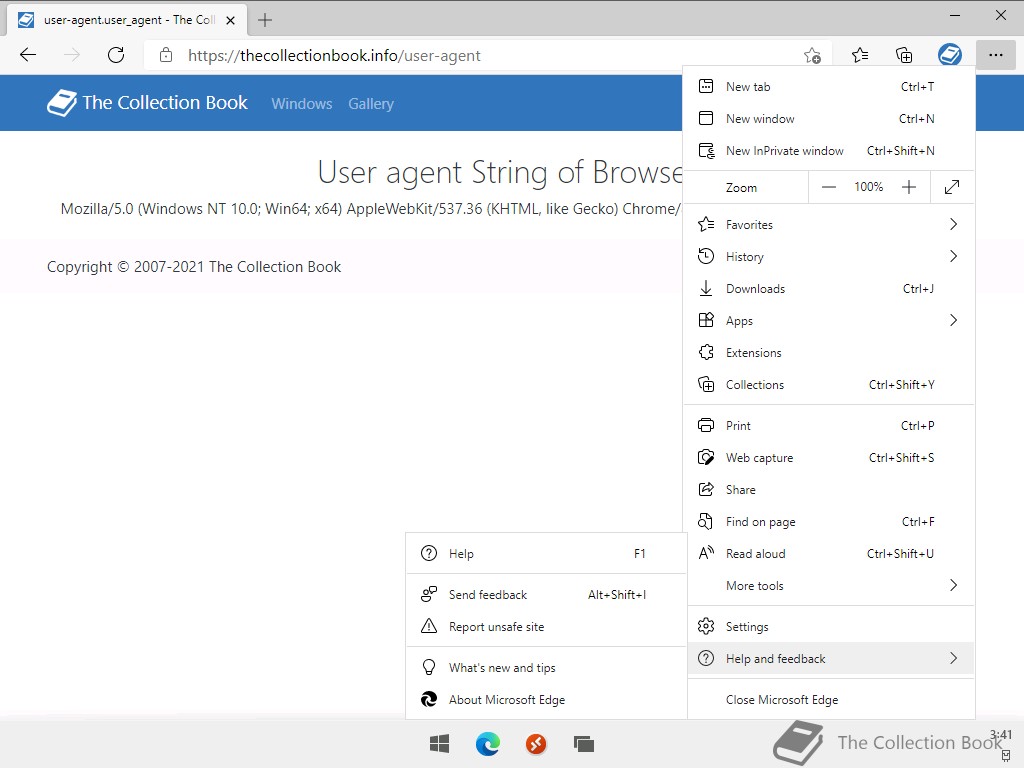Choose New tab from menu

pyautogui.click(x=829, y=86)
